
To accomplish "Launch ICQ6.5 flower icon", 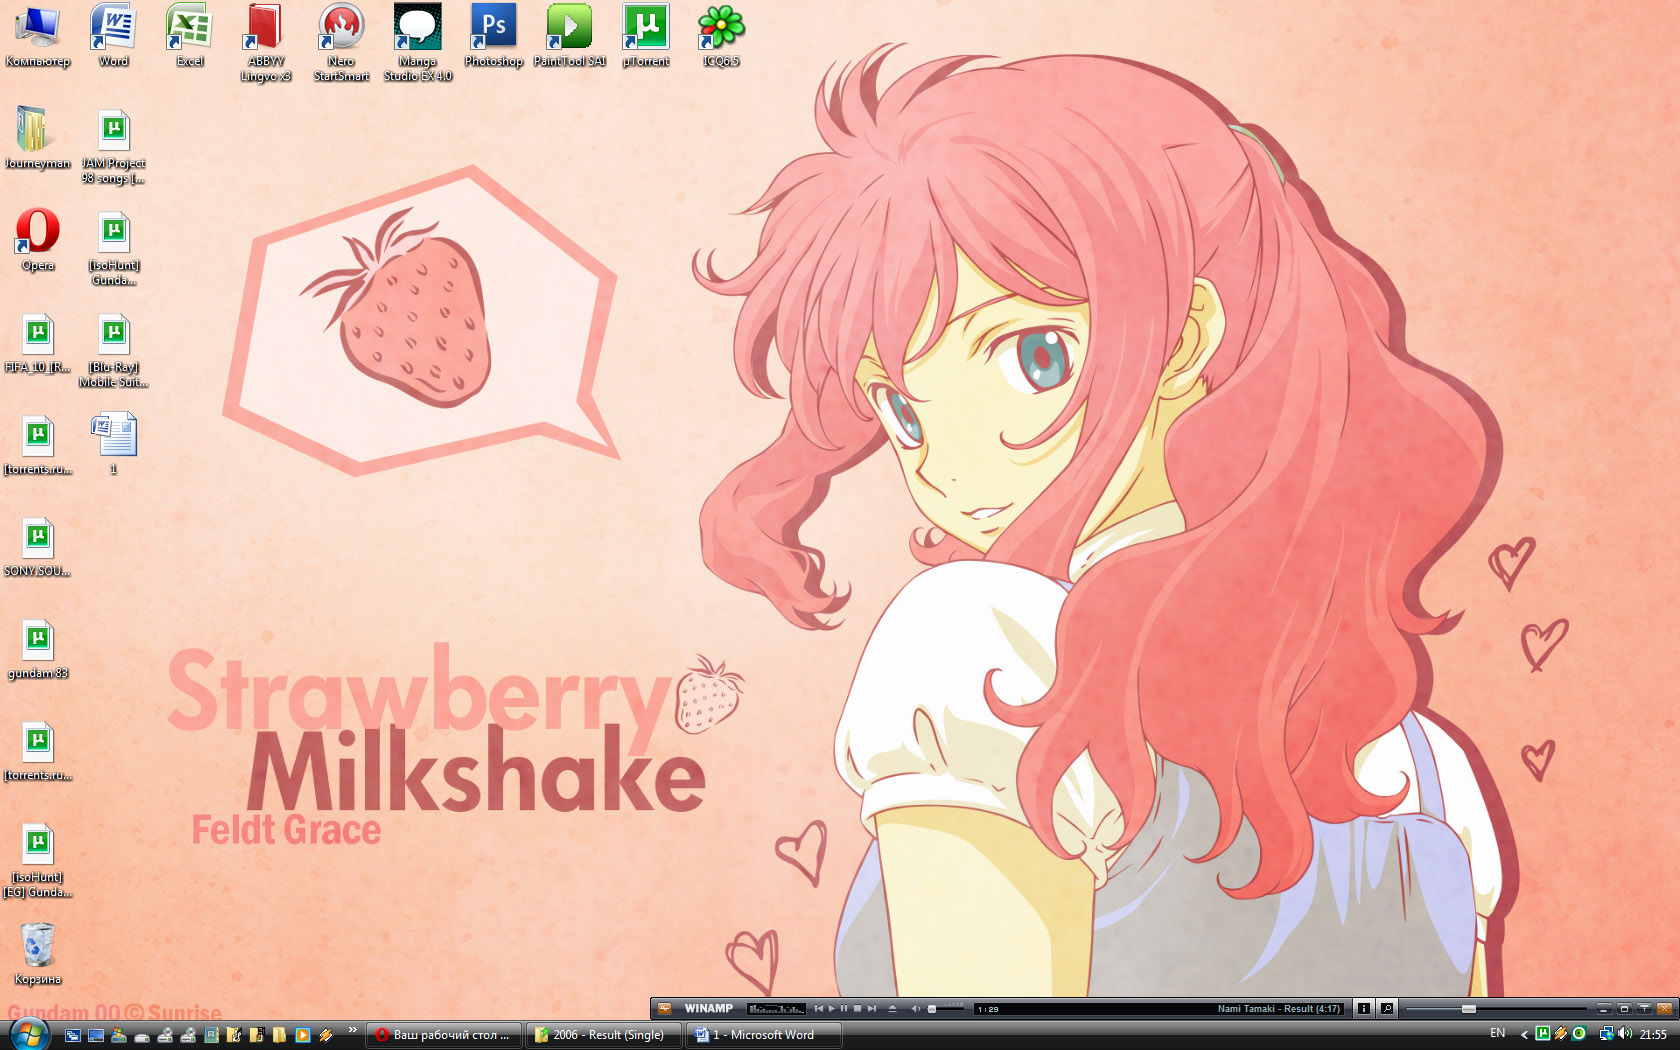I will 721,36.
